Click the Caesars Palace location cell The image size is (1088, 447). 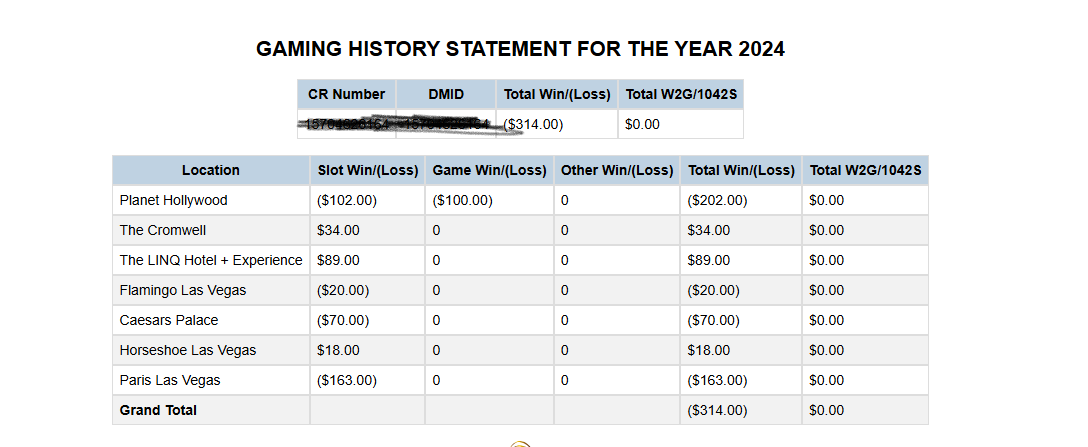coord(169,320)
